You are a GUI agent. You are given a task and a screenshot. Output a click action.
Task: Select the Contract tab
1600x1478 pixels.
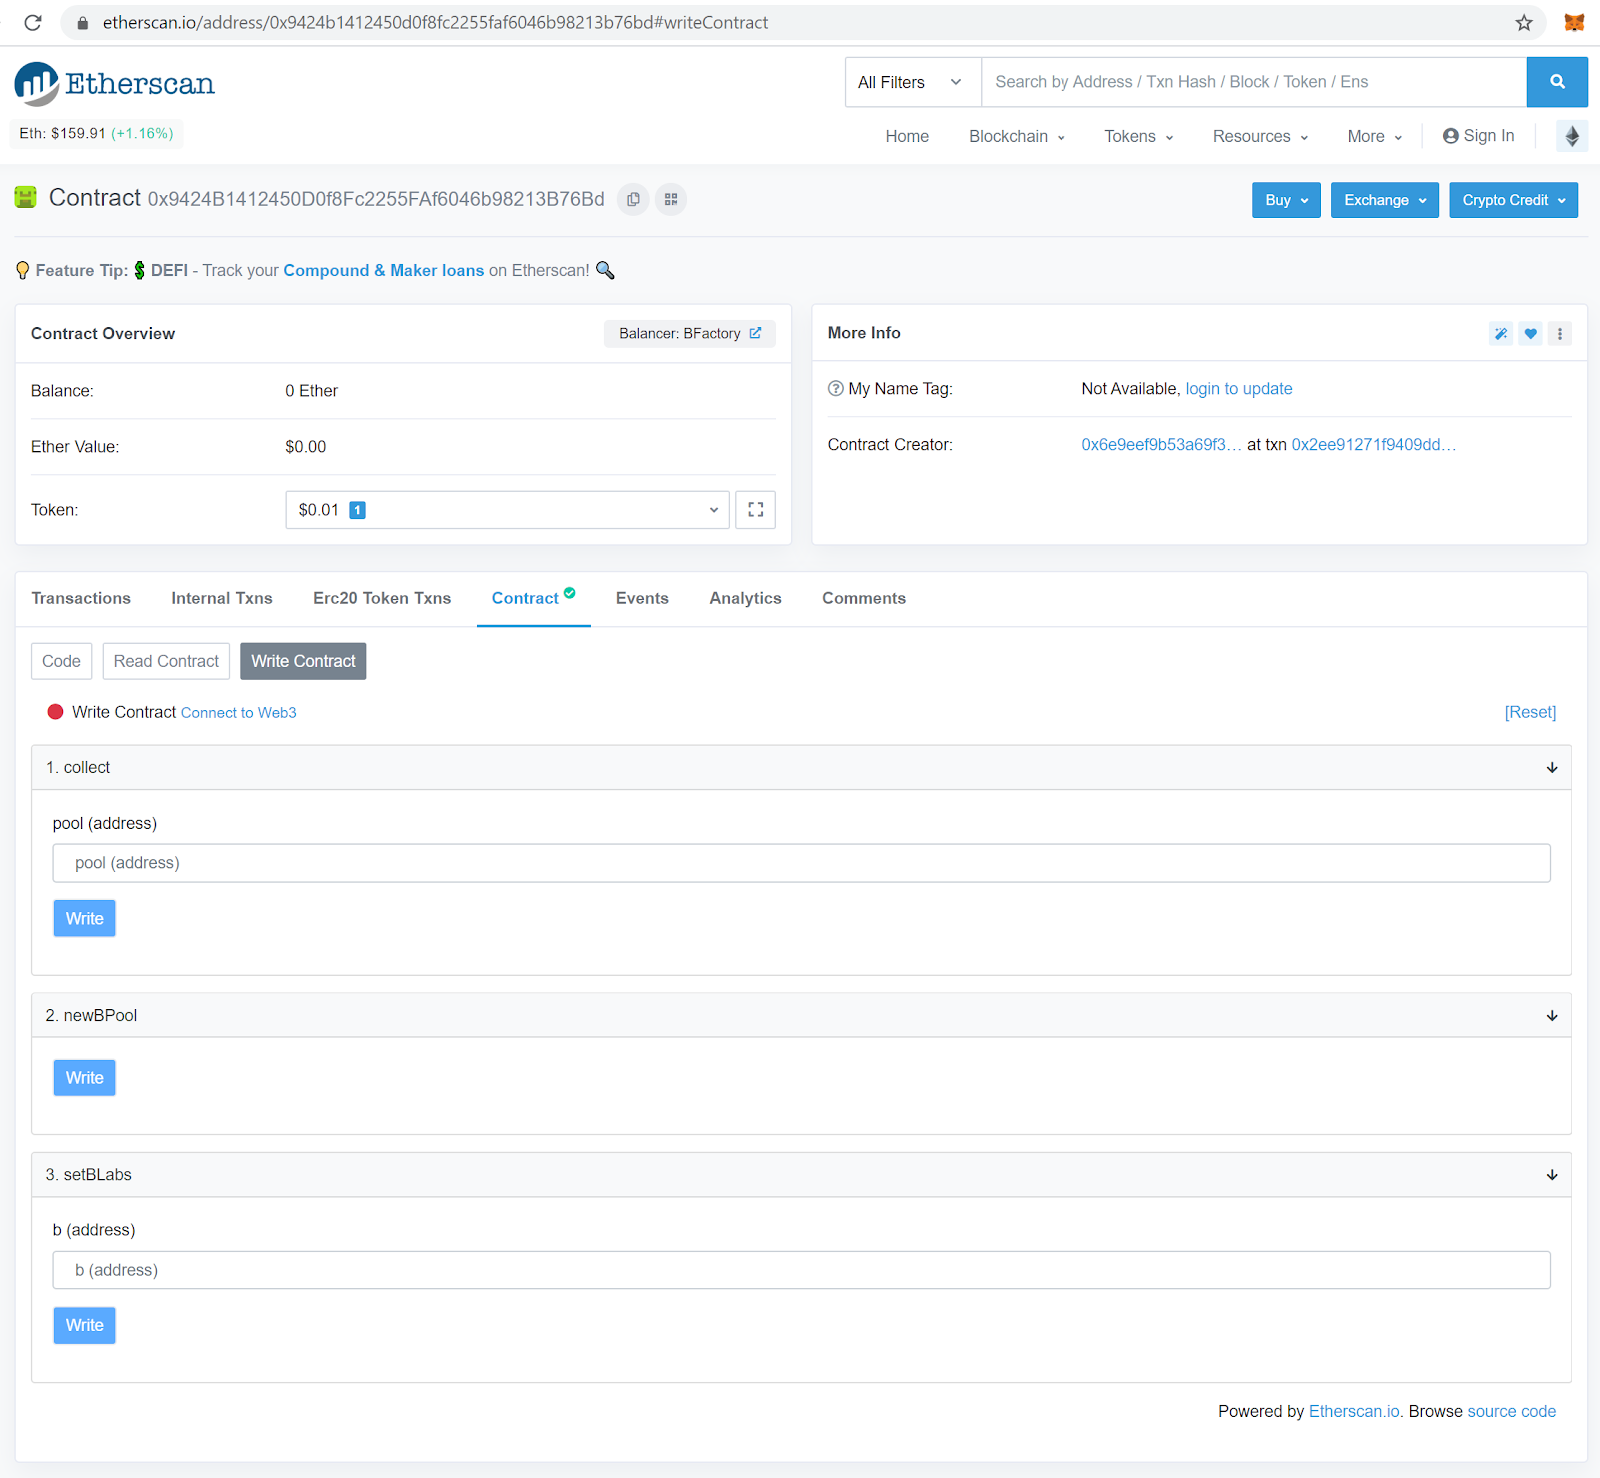[x=533, y=598]
